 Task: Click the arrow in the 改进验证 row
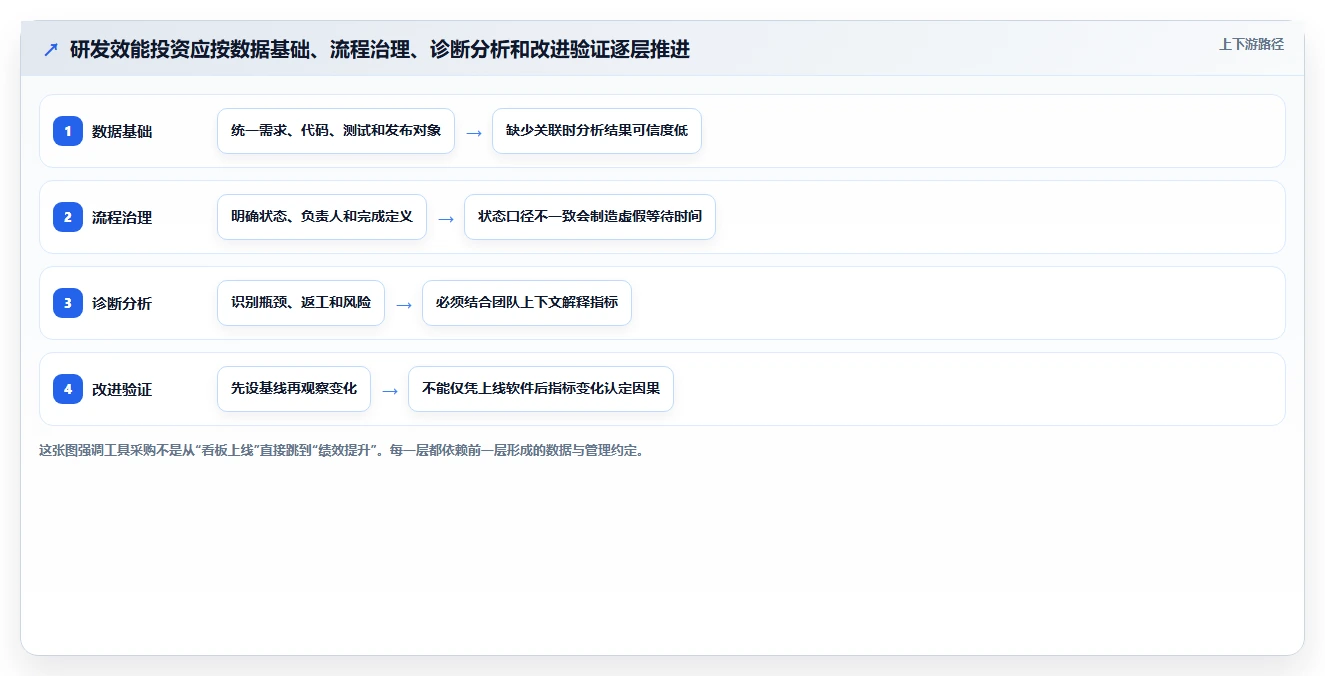[390, 390]
